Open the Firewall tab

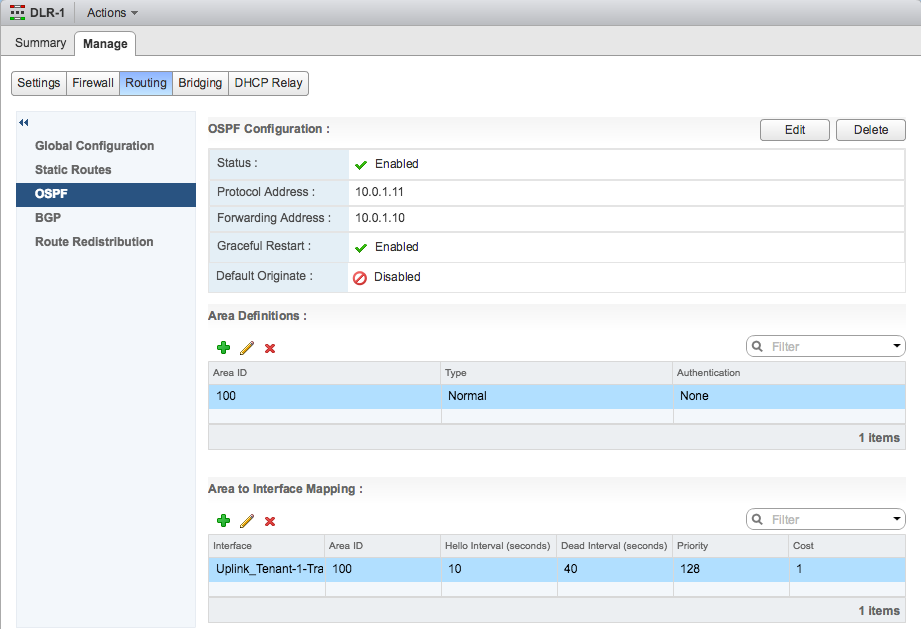click(x=93, y=83)
